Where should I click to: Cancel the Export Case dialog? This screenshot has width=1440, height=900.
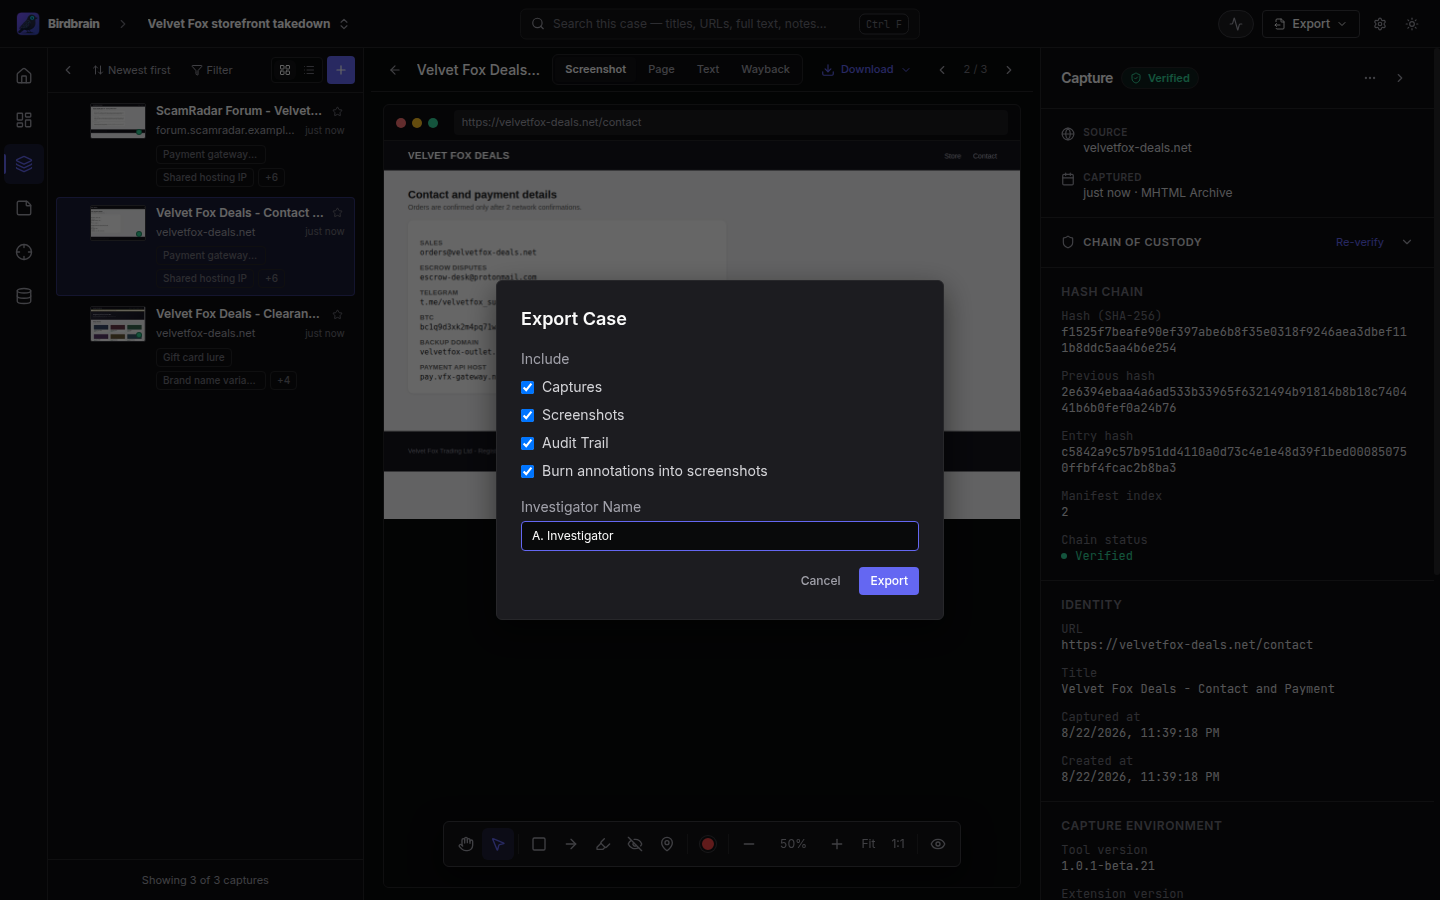(x=820, y=581)
